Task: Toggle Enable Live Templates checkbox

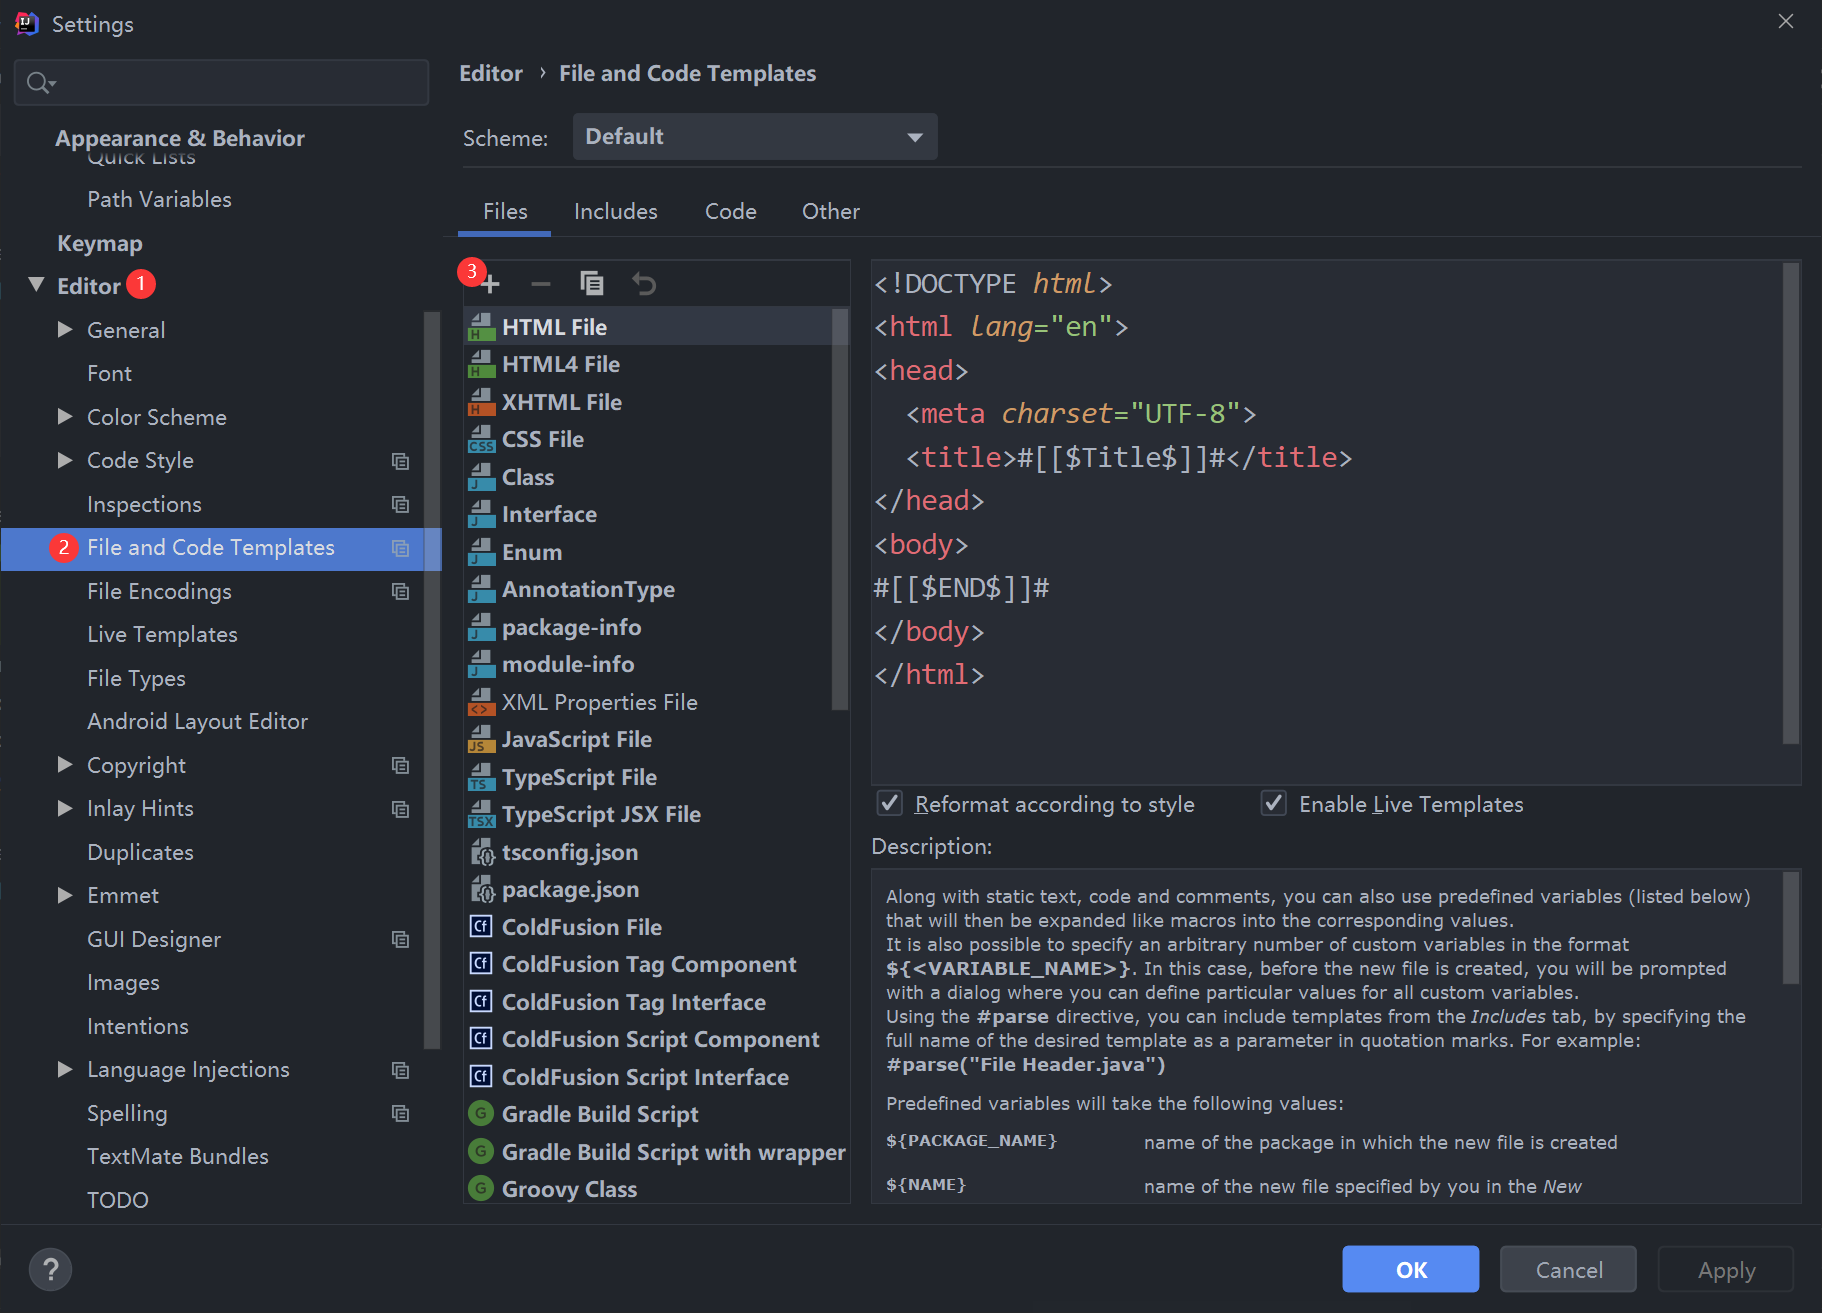Action: pos(1273,804)
